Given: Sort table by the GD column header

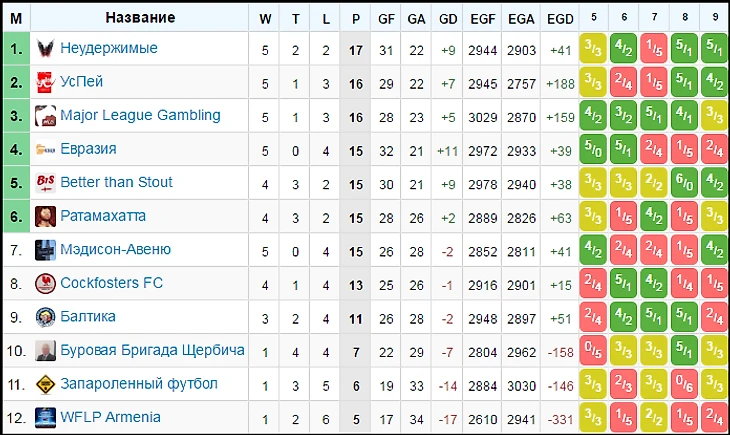Looking at the screenshot, I should pyautogui.click(x=451, y=17).
